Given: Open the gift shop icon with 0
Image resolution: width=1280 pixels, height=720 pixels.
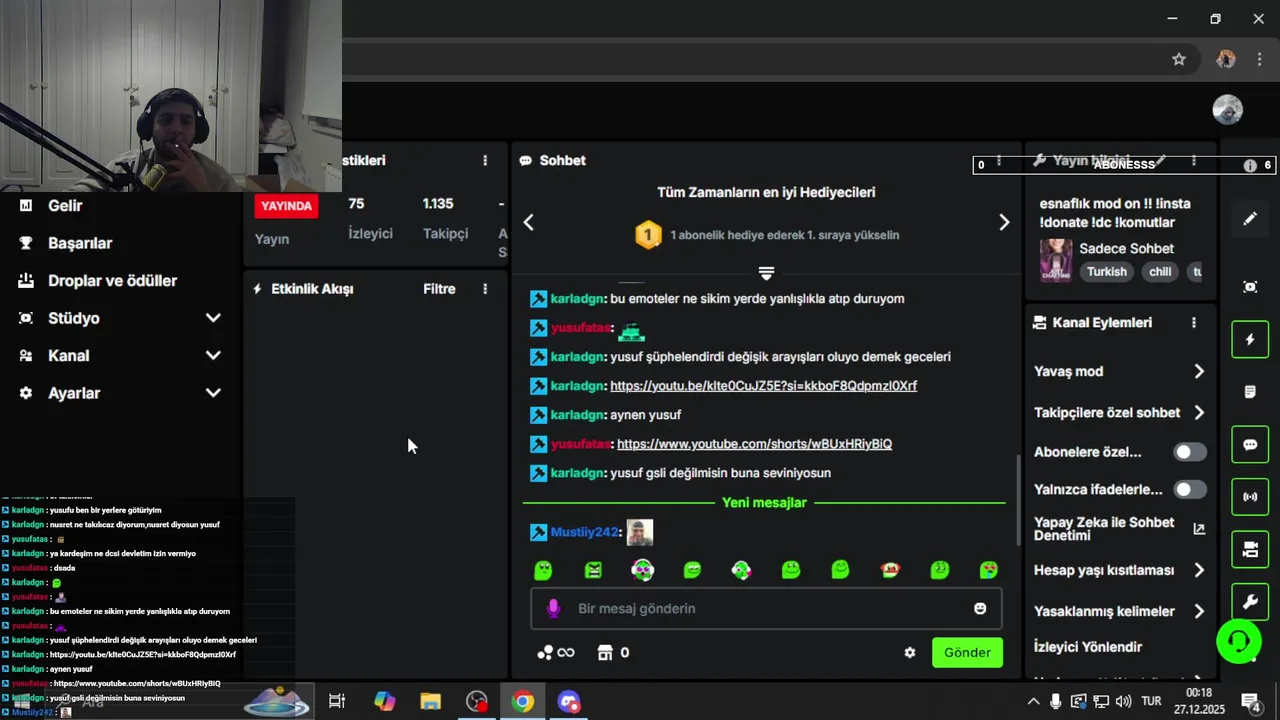Looking at the screenshot, I should [613, 653].
